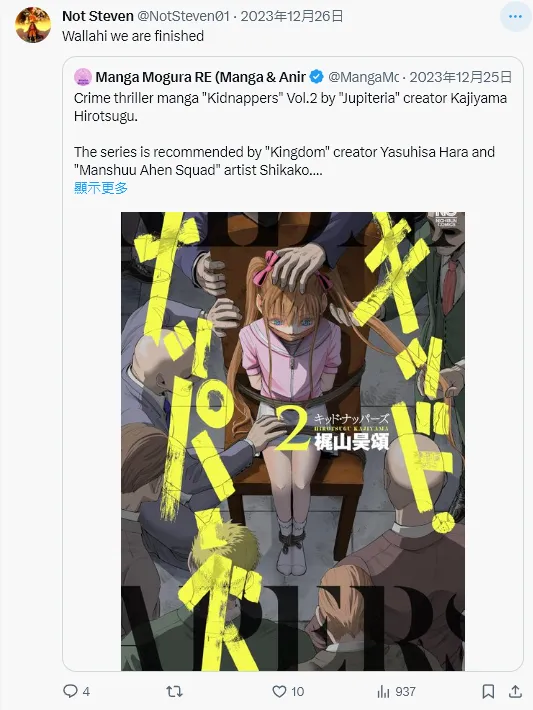Open the view analytics bar chart icon

coord(384,691)
